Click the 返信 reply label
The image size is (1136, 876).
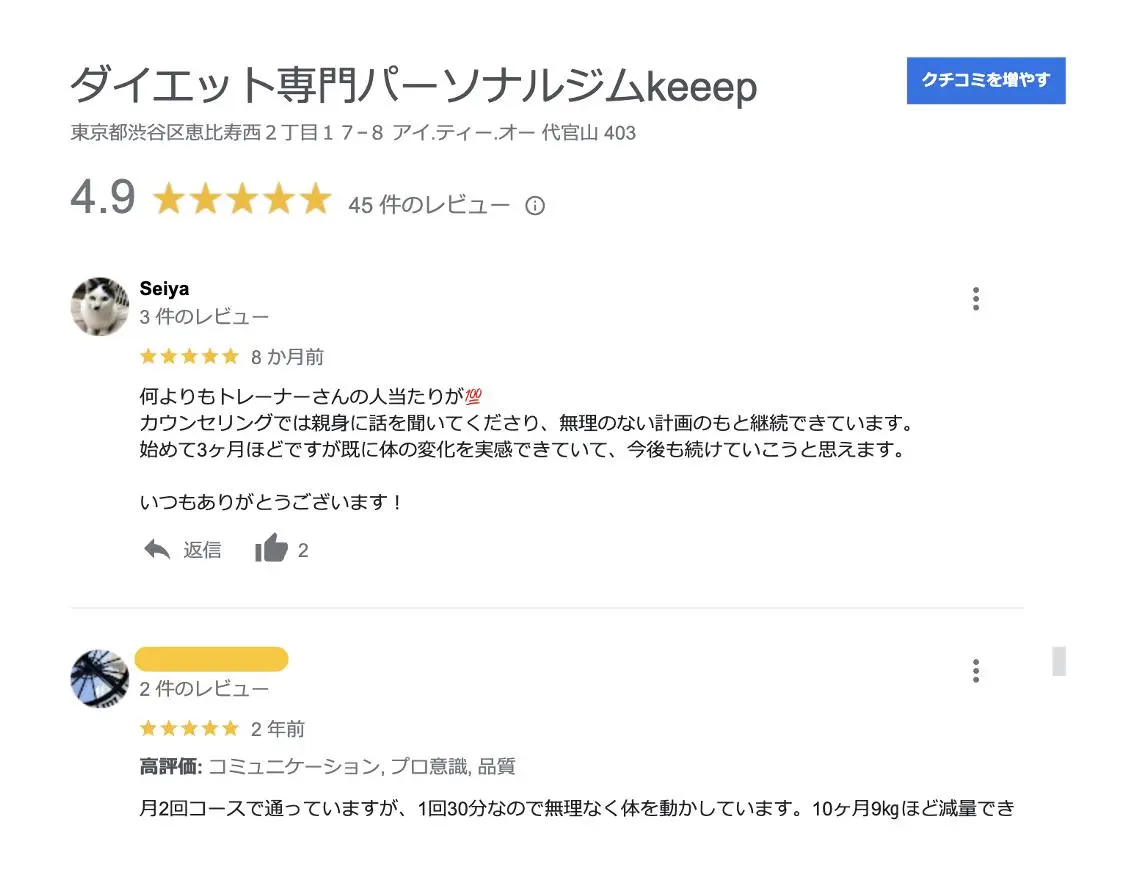tap(202, 550)
